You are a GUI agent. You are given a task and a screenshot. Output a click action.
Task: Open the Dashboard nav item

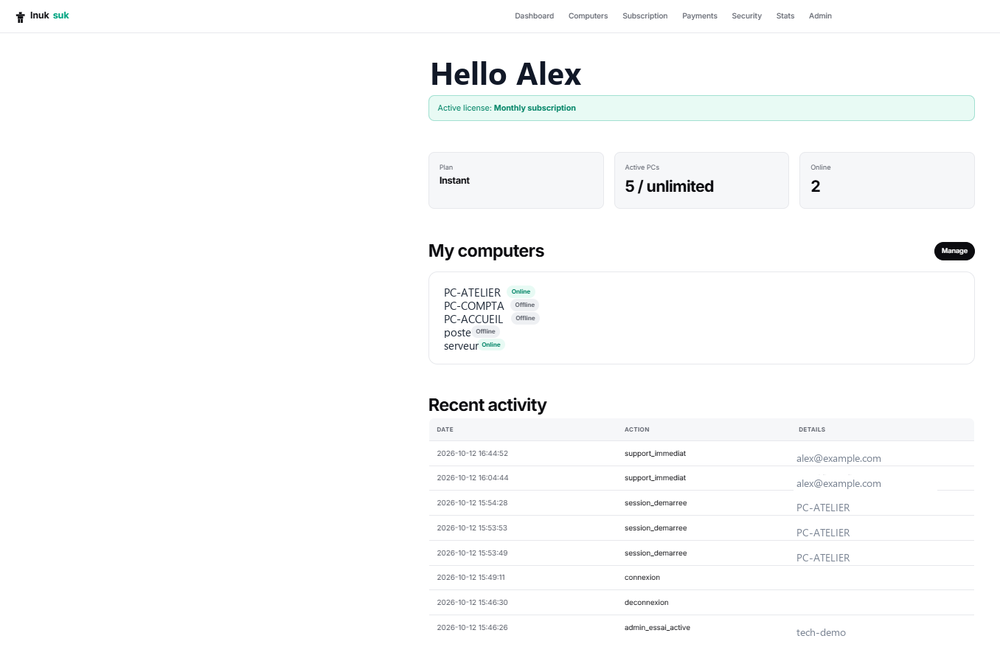point(534,16)
